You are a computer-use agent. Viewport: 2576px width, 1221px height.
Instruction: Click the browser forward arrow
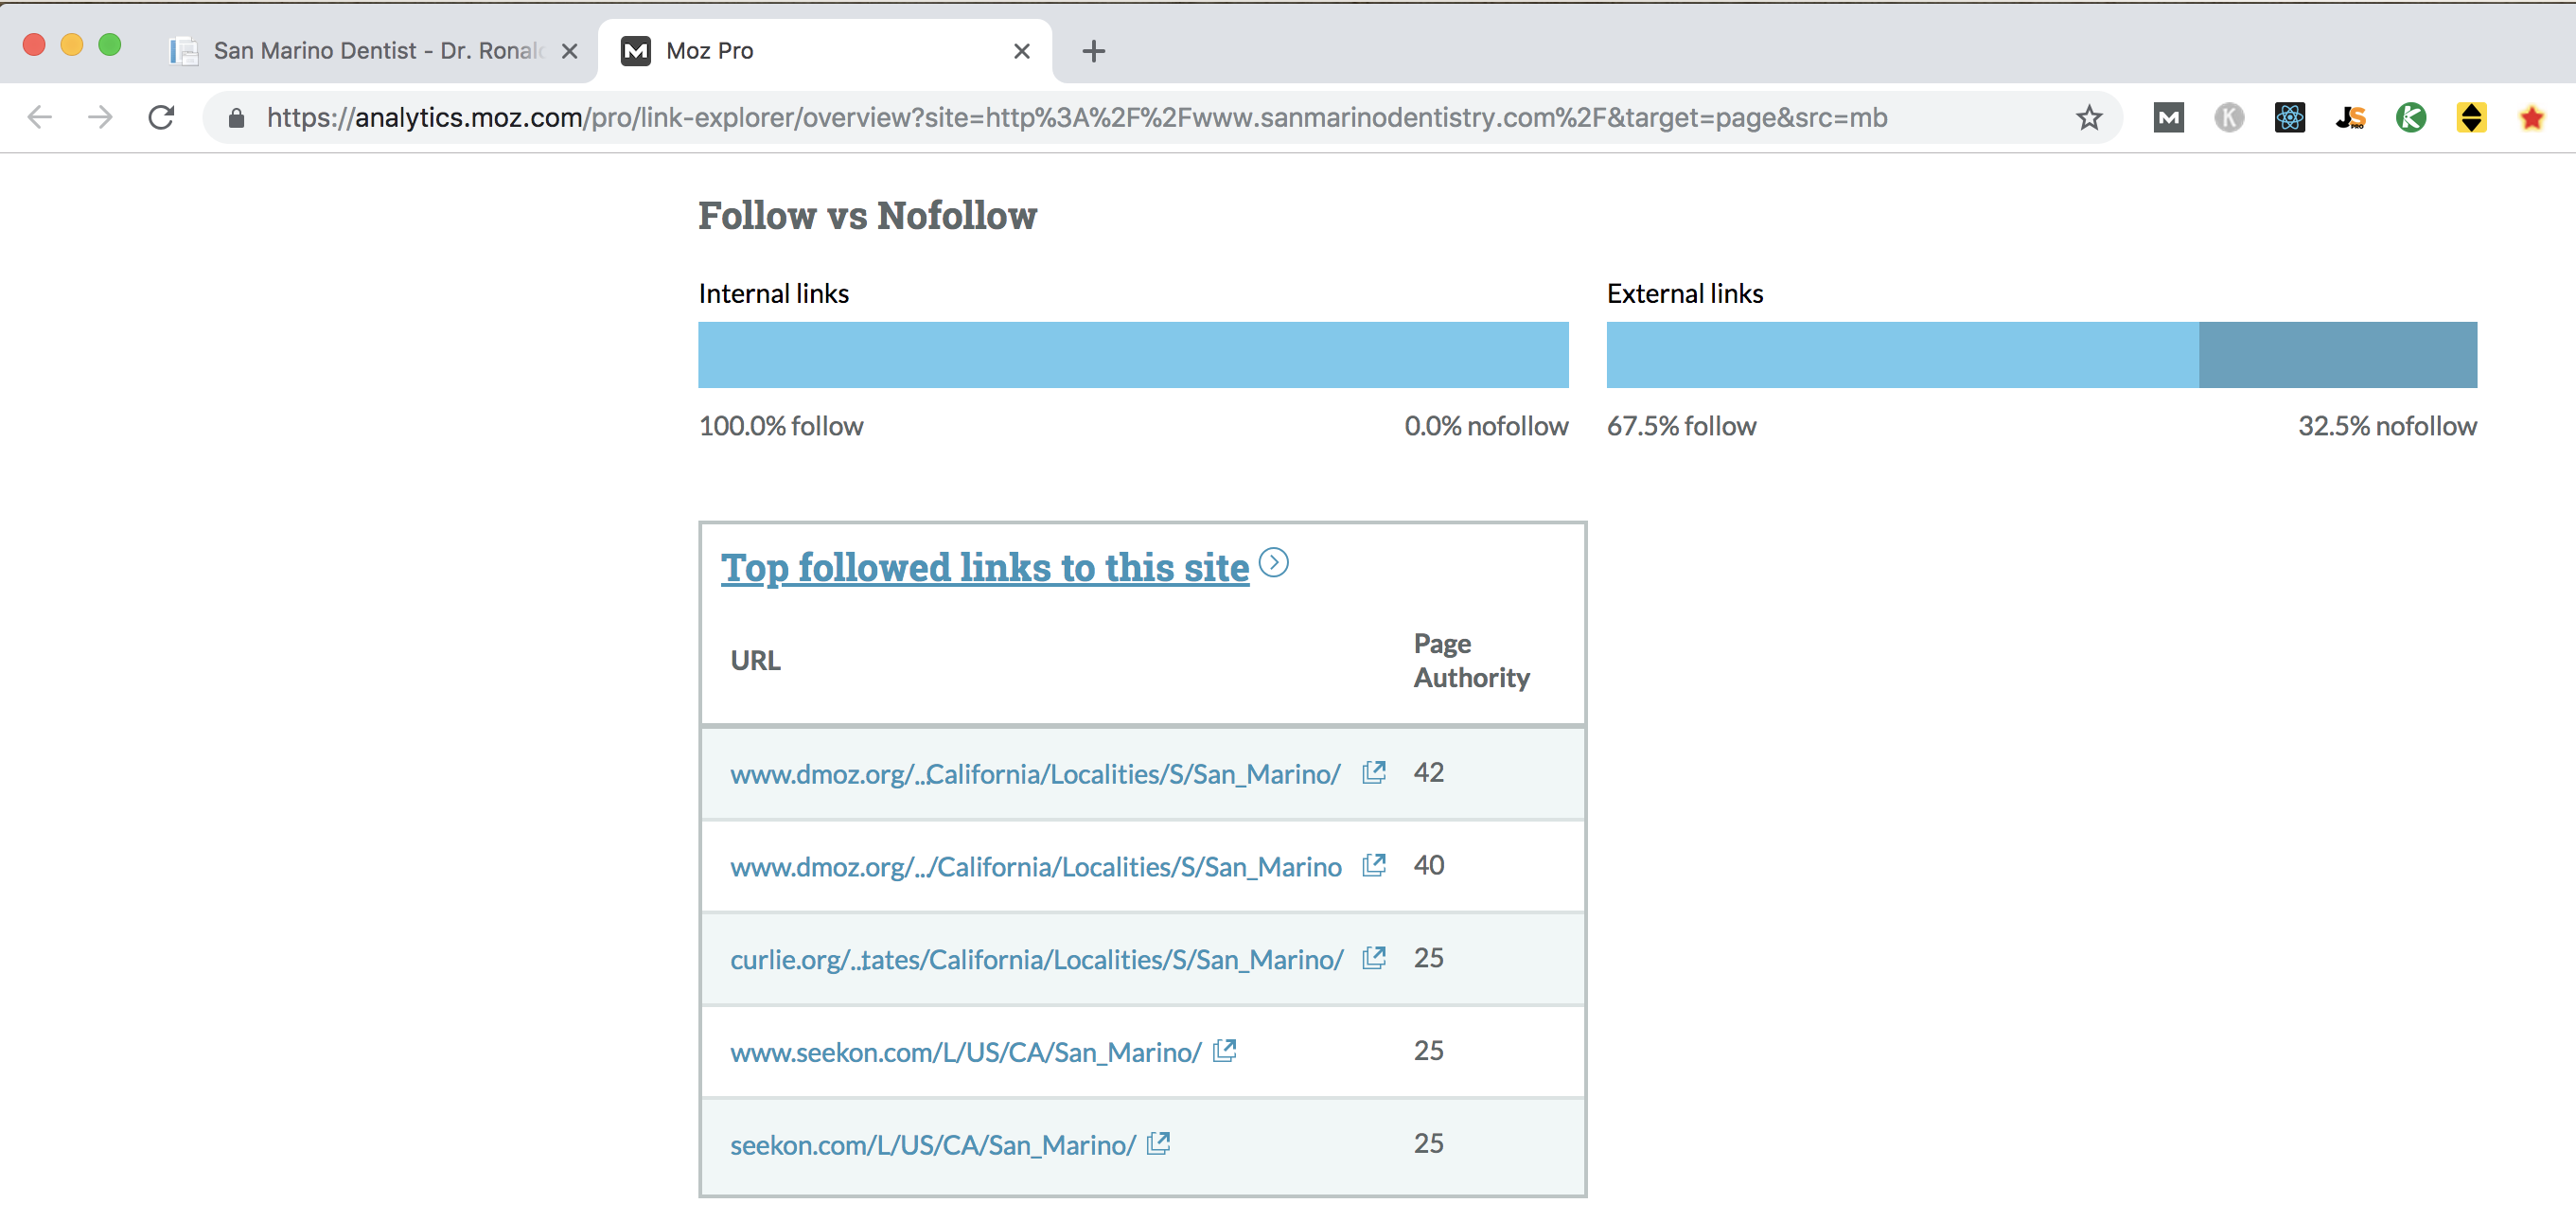100,117
